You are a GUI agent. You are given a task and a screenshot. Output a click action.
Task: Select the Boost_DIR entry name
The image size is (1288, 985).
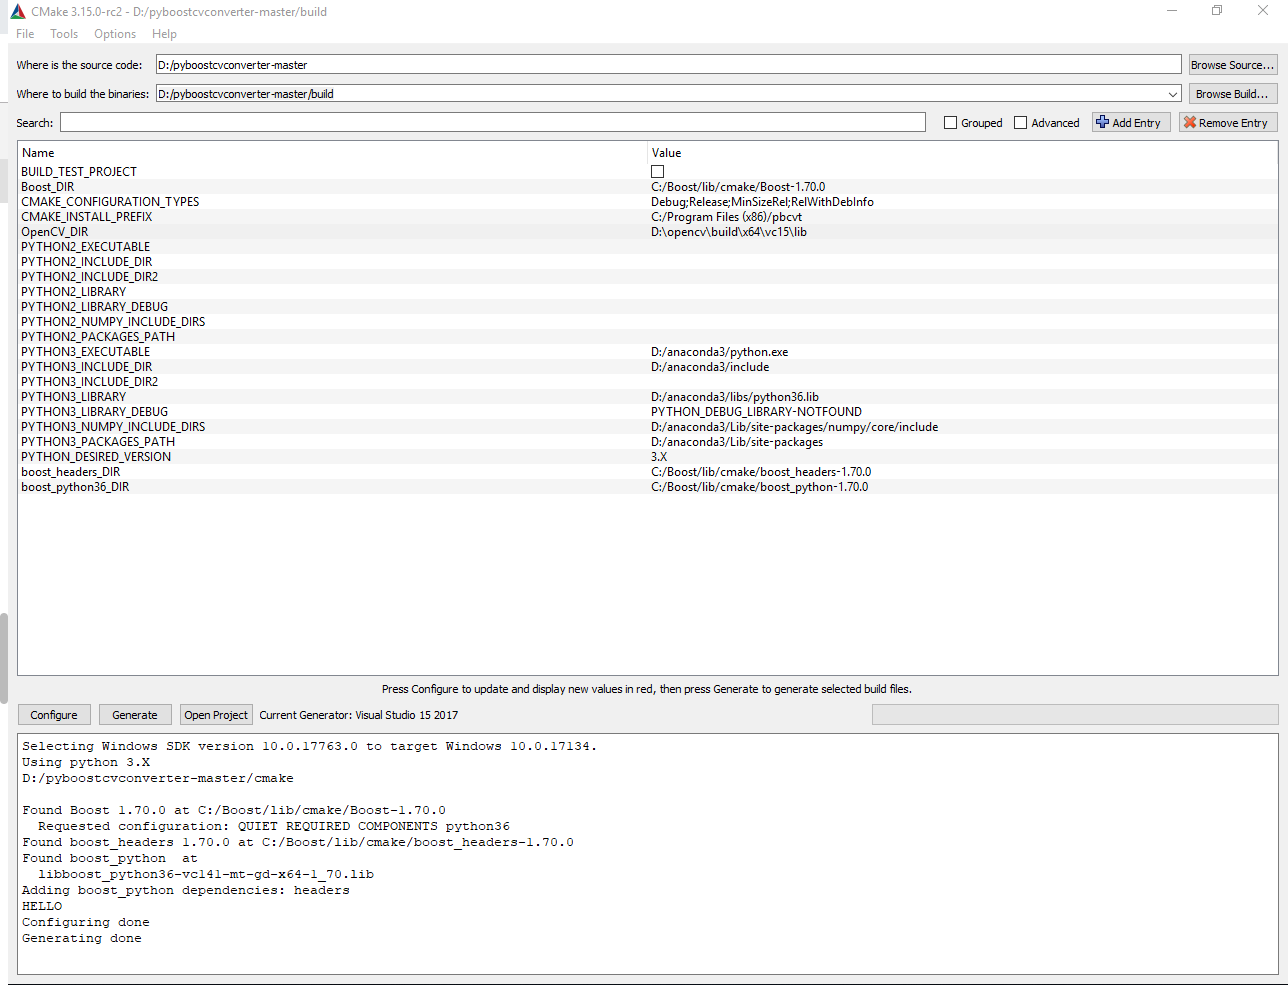[48, 187]
